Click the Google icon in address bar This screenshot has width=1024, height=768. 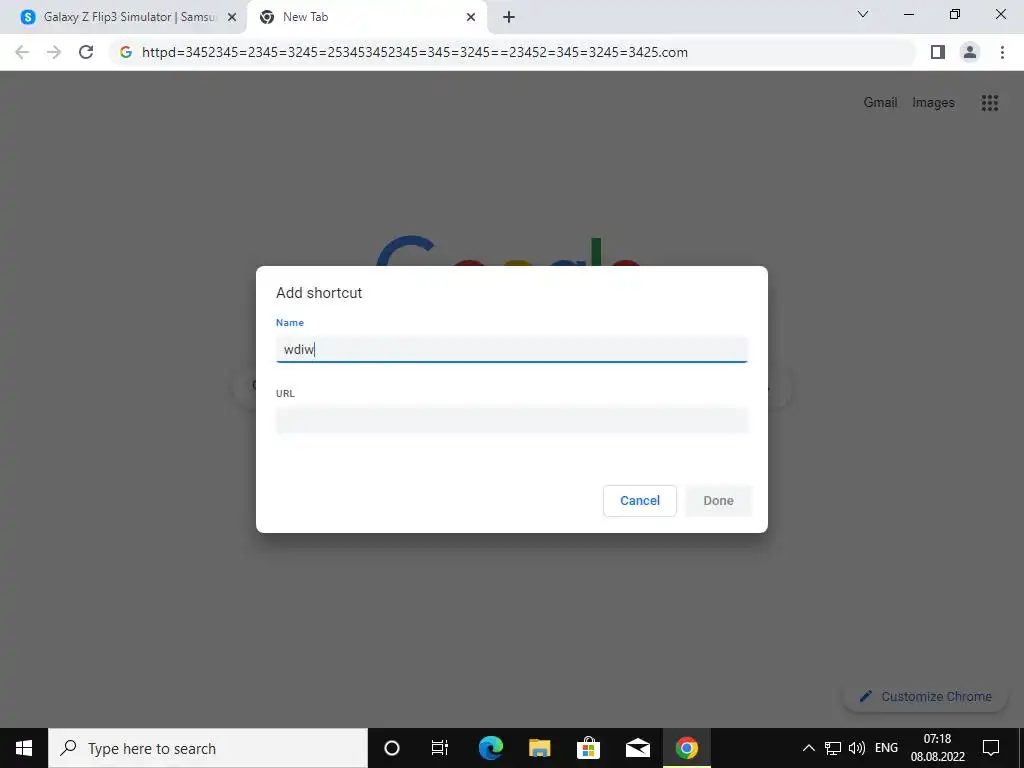pyautogui.click(x=126, y=52)
